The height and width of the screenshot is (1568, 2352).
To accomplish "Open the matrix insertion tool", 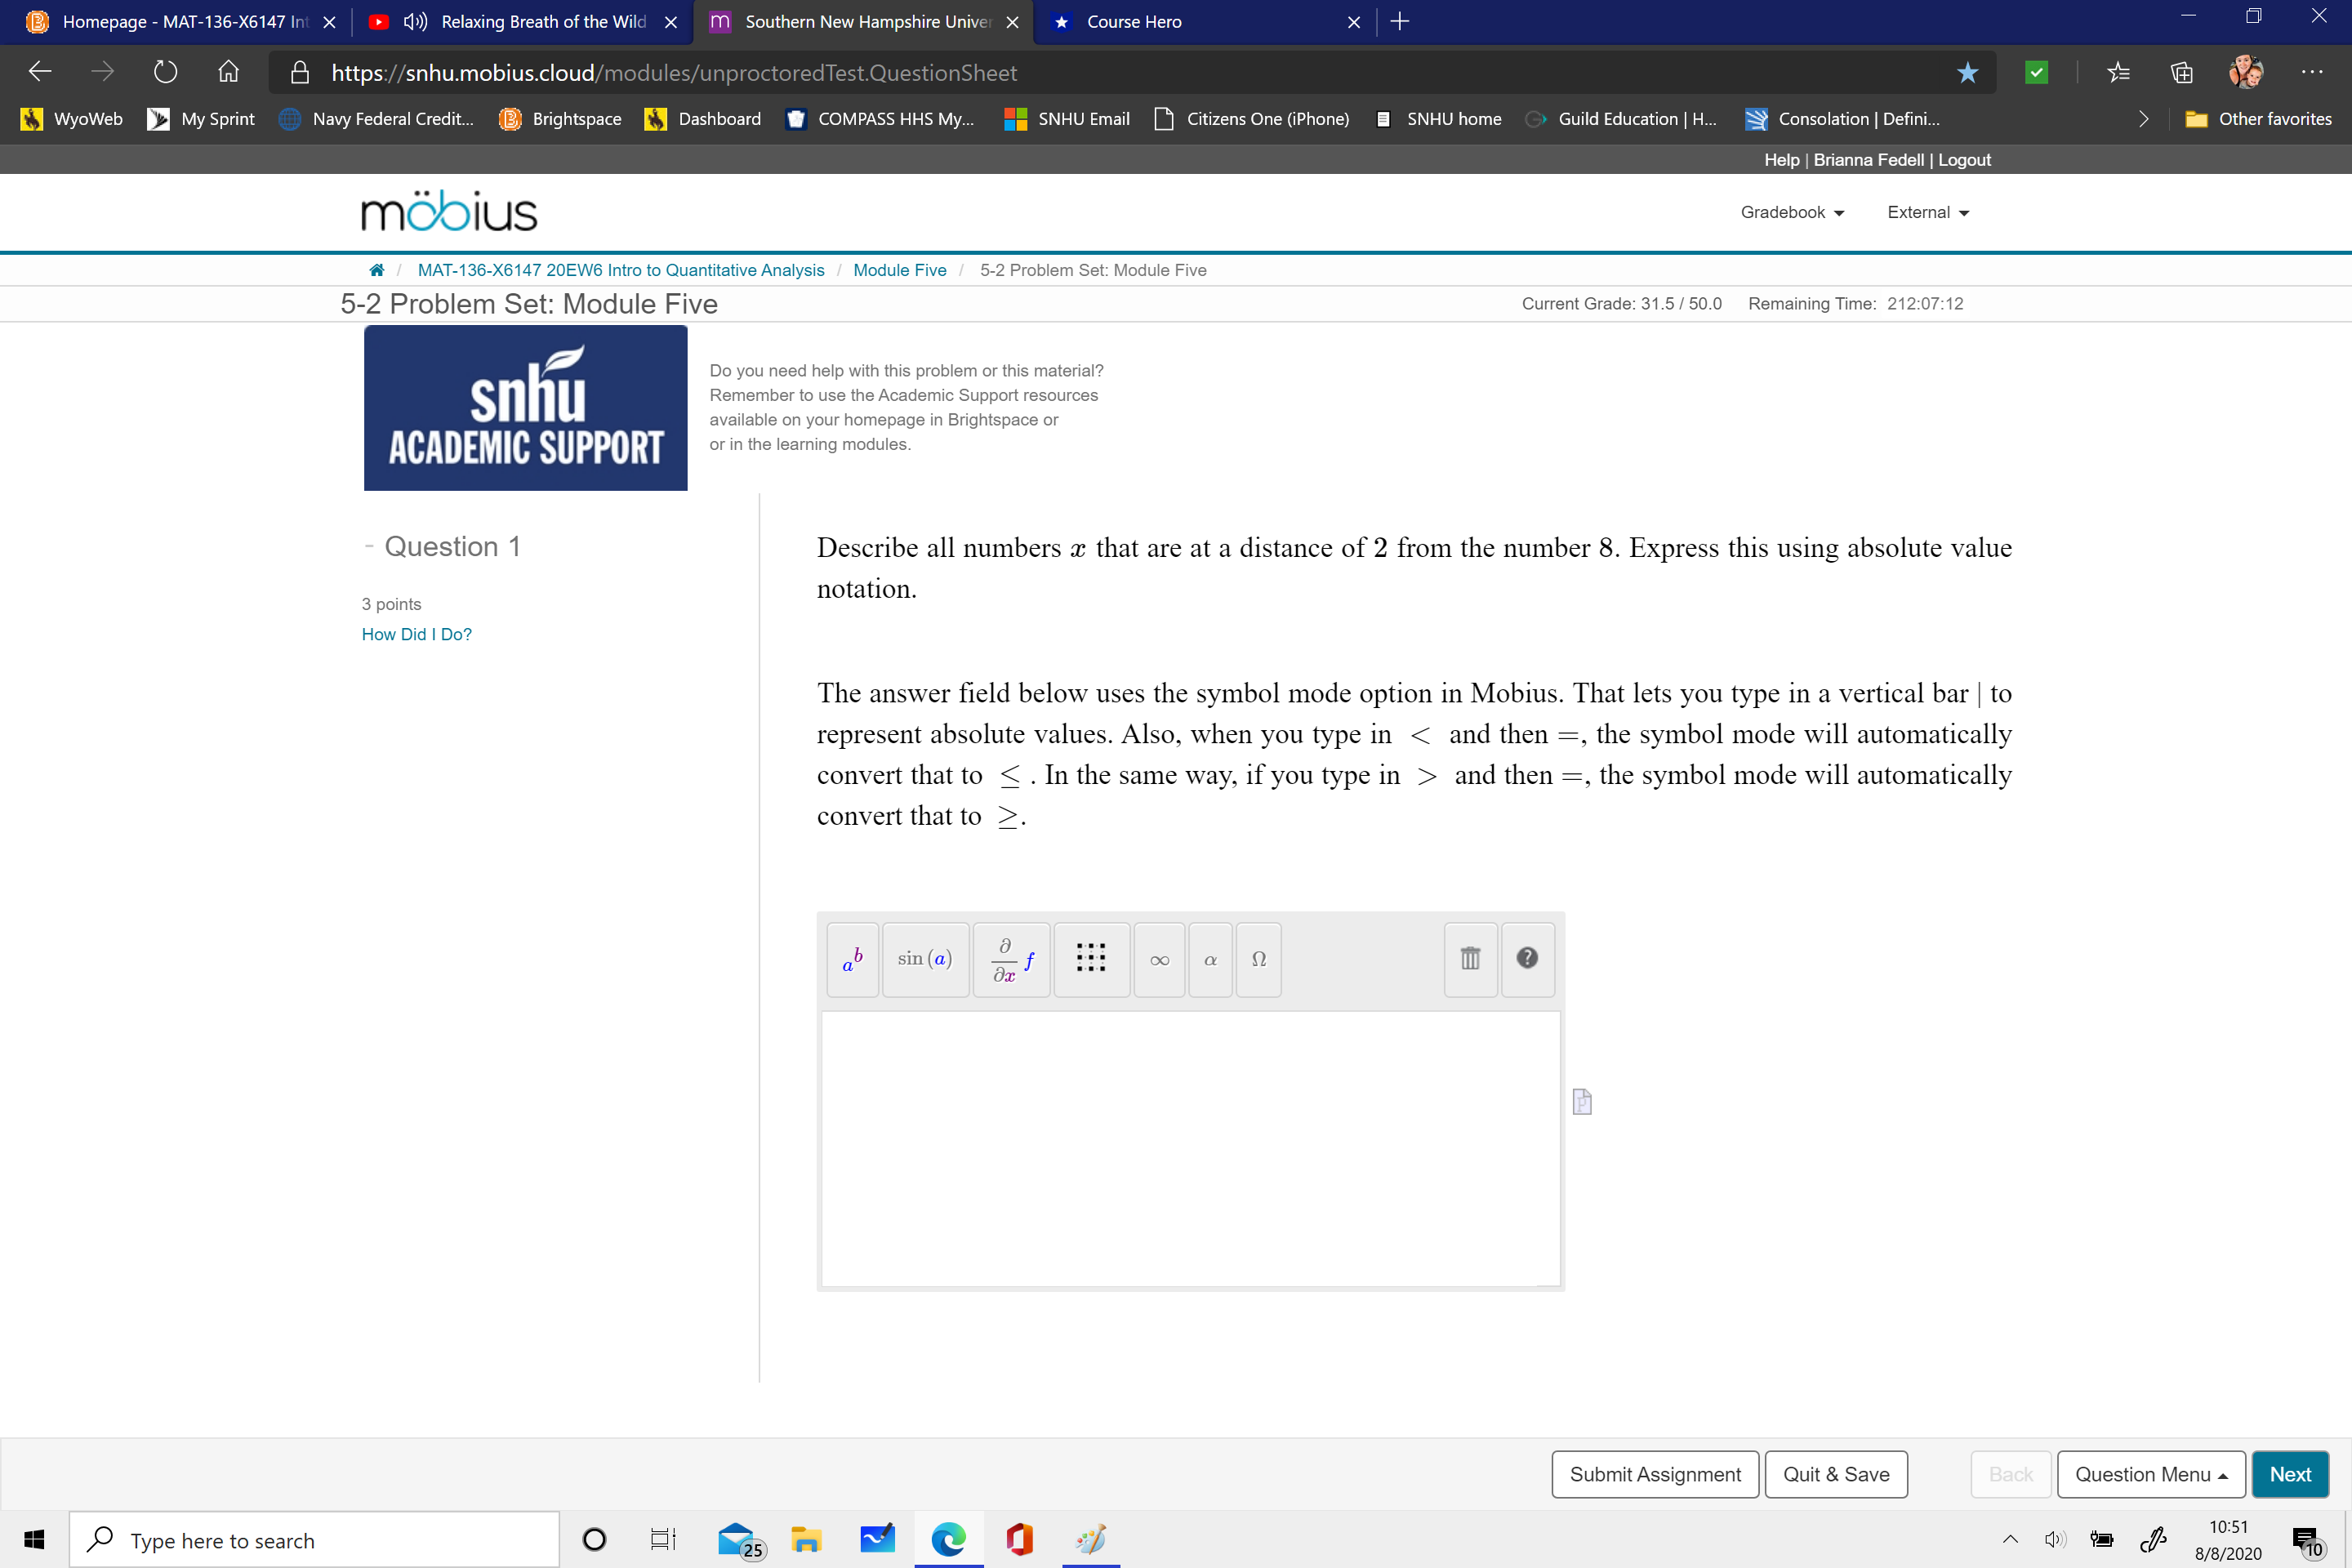I will [1091, 959].
